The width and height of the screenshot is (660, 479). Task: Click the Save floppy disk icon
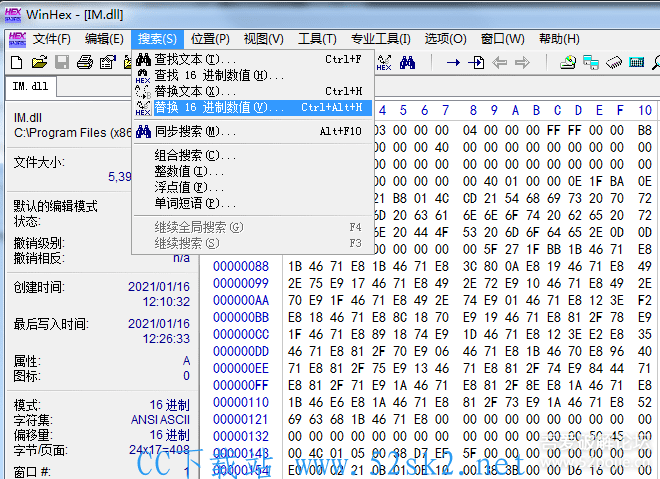[62, 63]
